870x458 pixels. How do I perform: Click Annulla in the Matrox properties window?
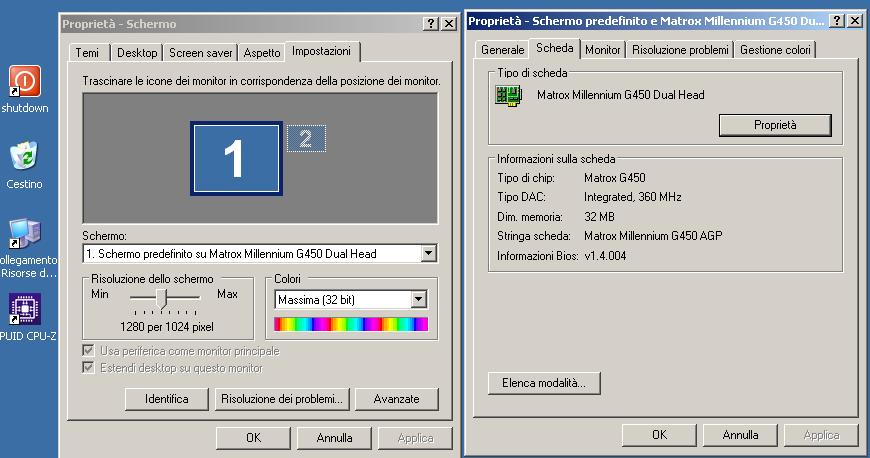point(740,435)
